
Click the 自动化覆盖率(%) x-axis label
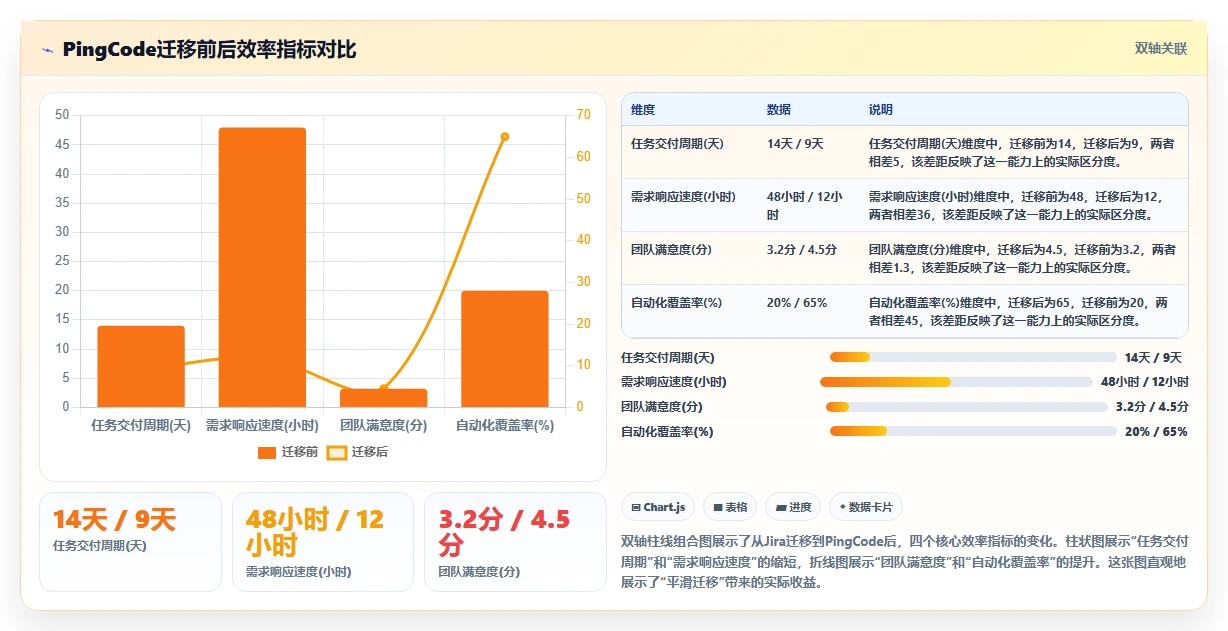[x=505, y=425]
